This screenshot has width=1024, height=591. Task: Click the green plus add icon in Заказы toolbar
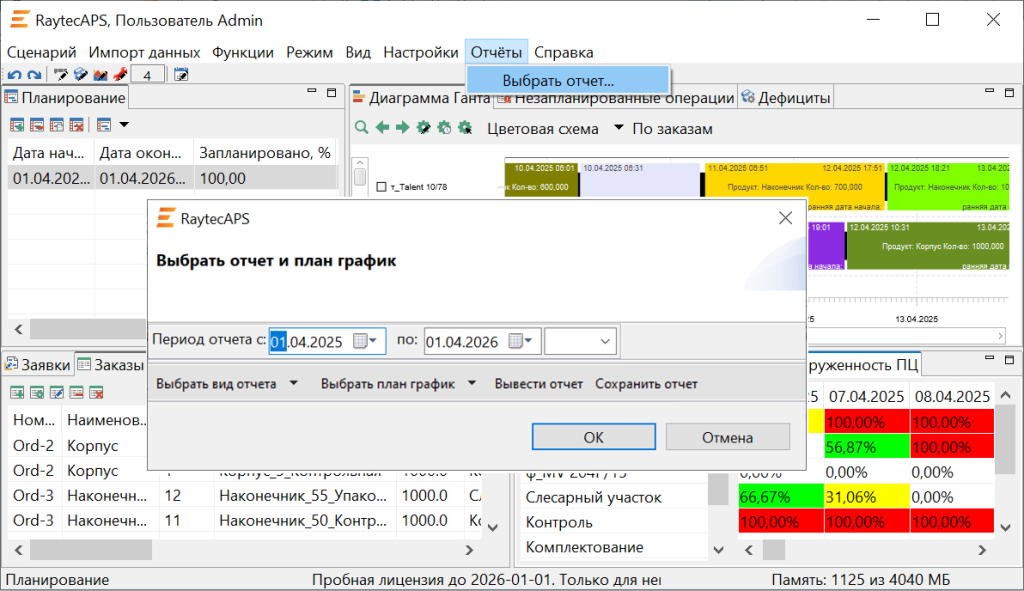[17, 392]
